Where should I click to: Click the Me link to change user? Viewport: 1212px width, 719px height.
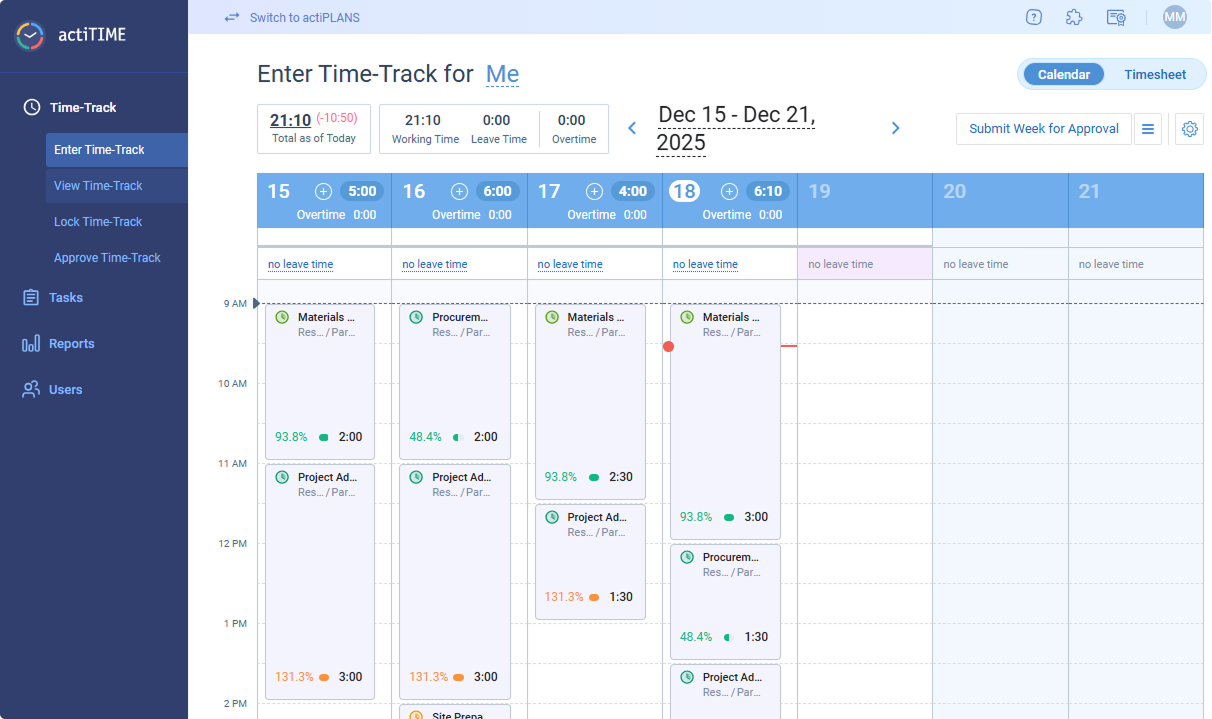click(x=502, y=74)
